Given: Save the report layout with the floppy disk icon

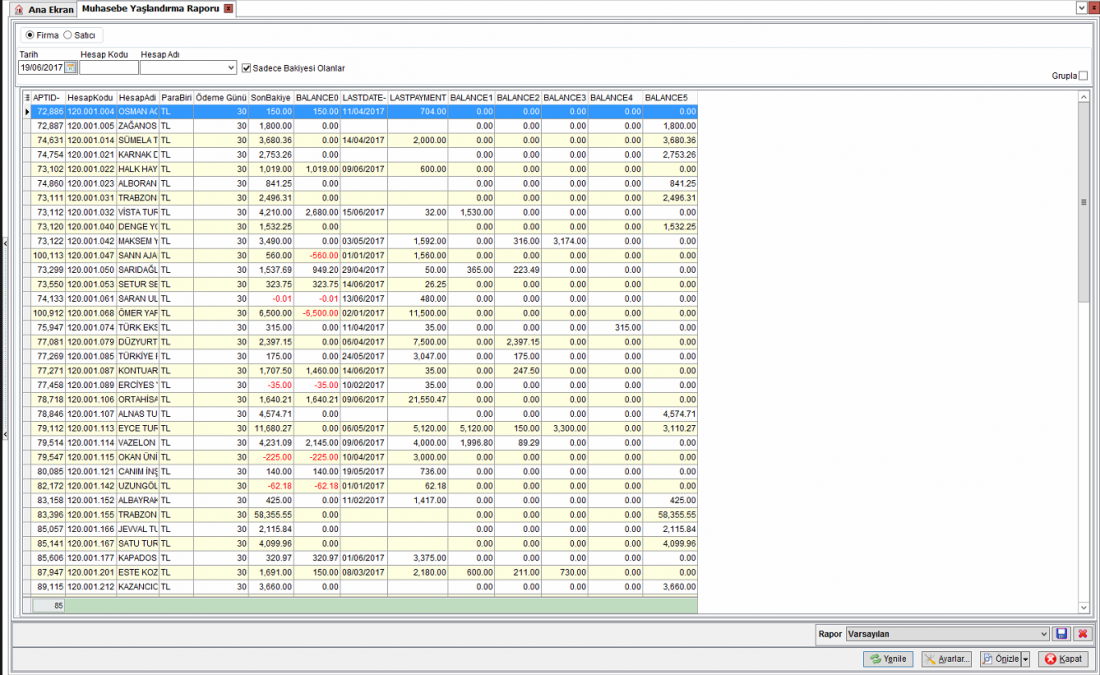Looking at the screenshot, I should click(1061, 634).
